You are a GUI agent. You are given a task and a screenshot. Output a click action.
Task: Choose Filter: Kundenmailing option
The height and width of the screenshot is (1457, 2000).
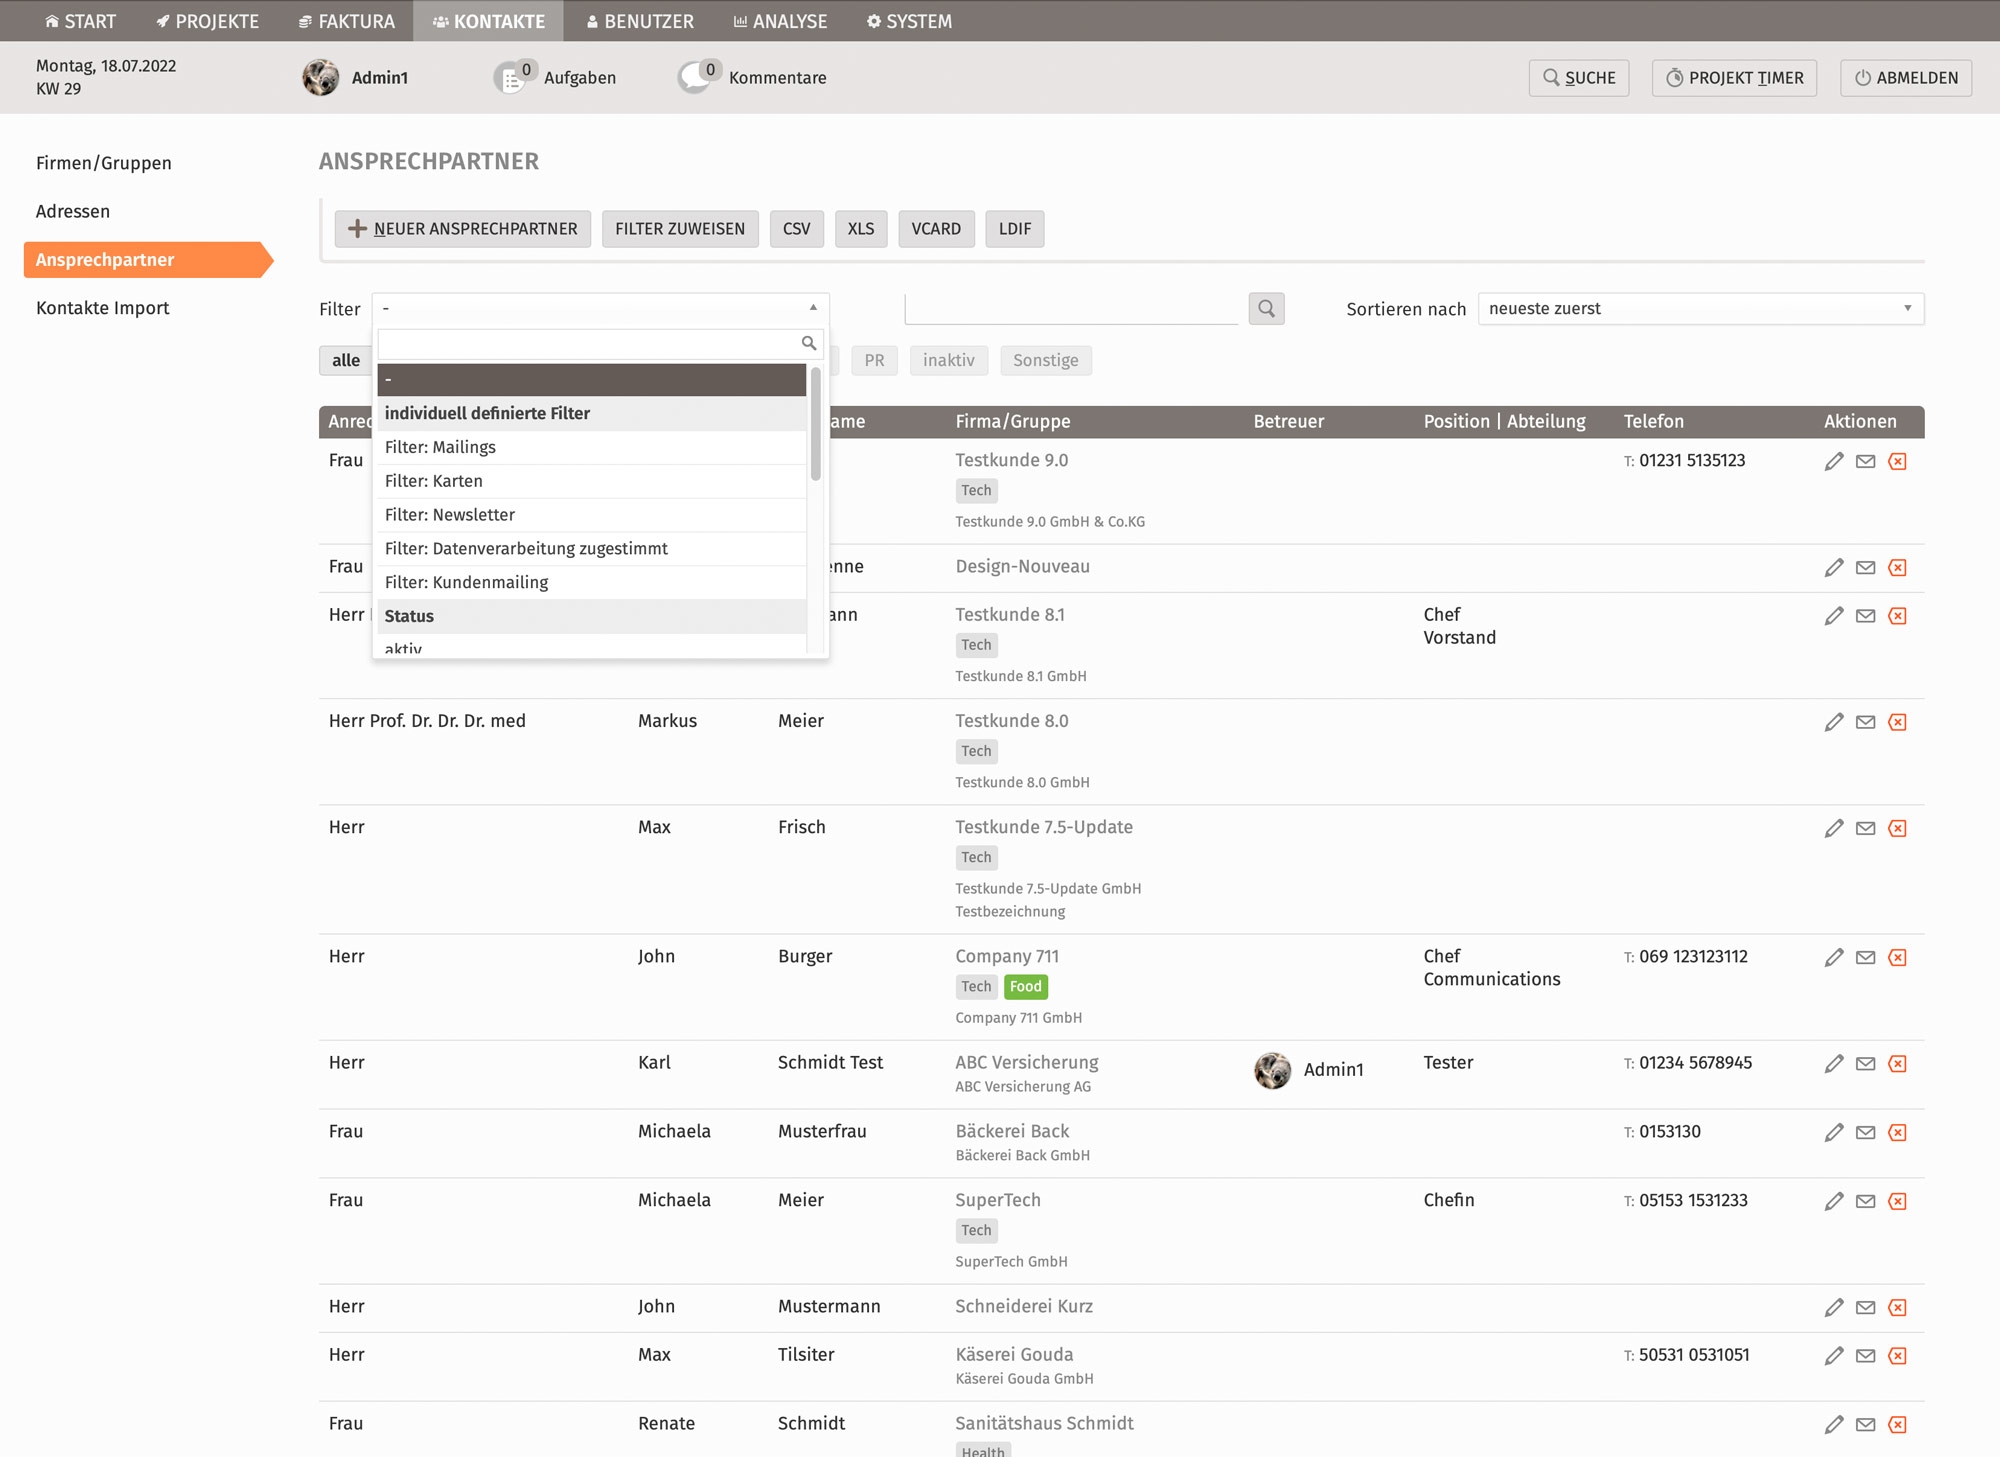coord(466,582)
